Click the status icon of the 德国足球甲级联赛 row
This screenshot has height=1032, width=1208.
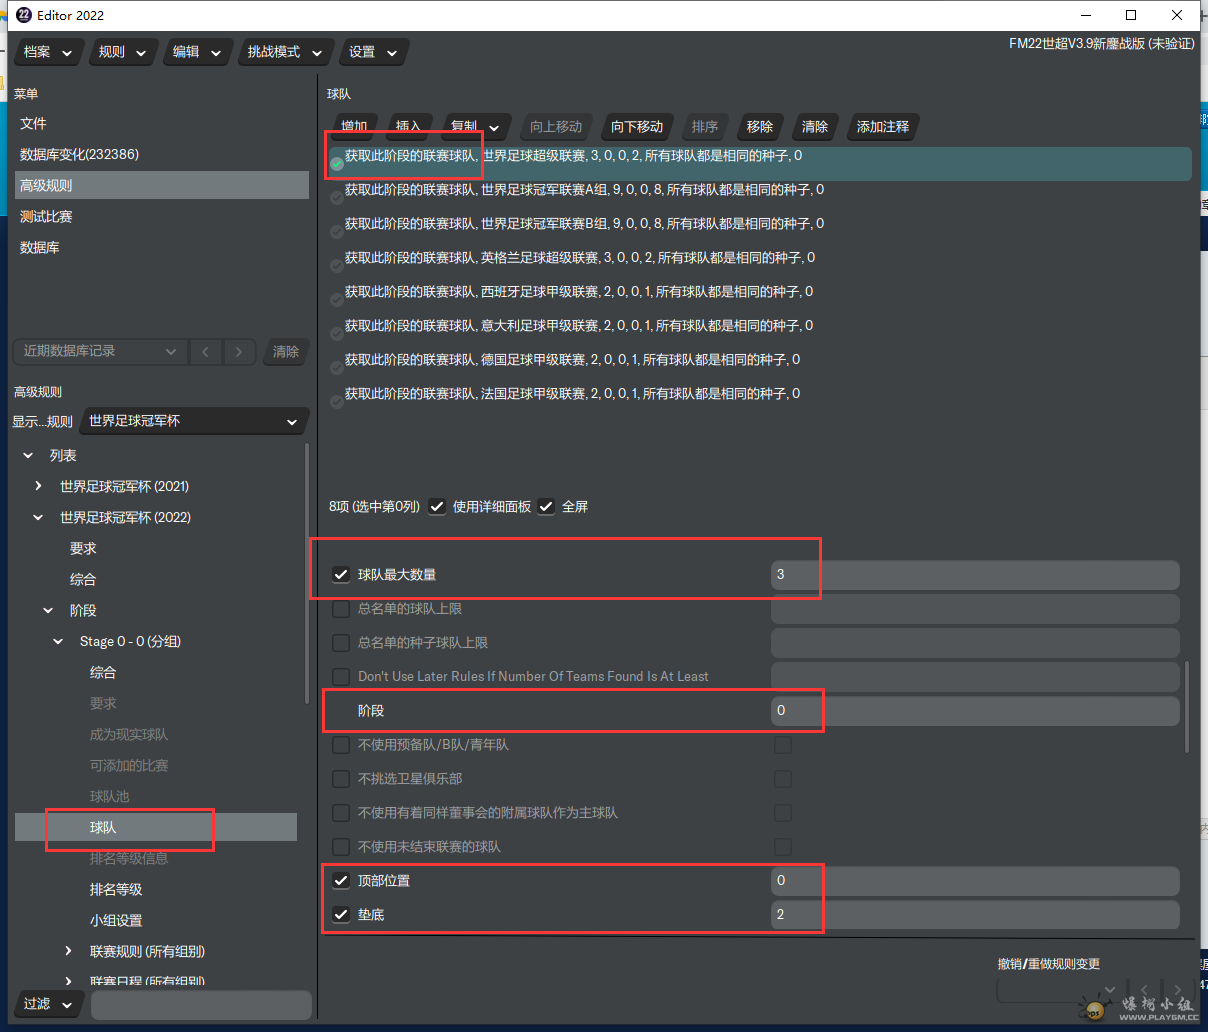tap(337, 367)
